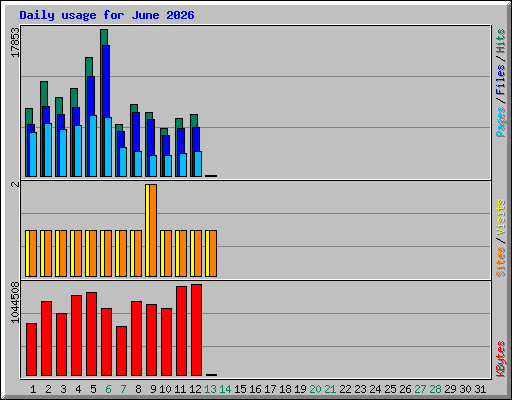
Task: Click the green hits bar for day 2
Action: click(44, 93)
